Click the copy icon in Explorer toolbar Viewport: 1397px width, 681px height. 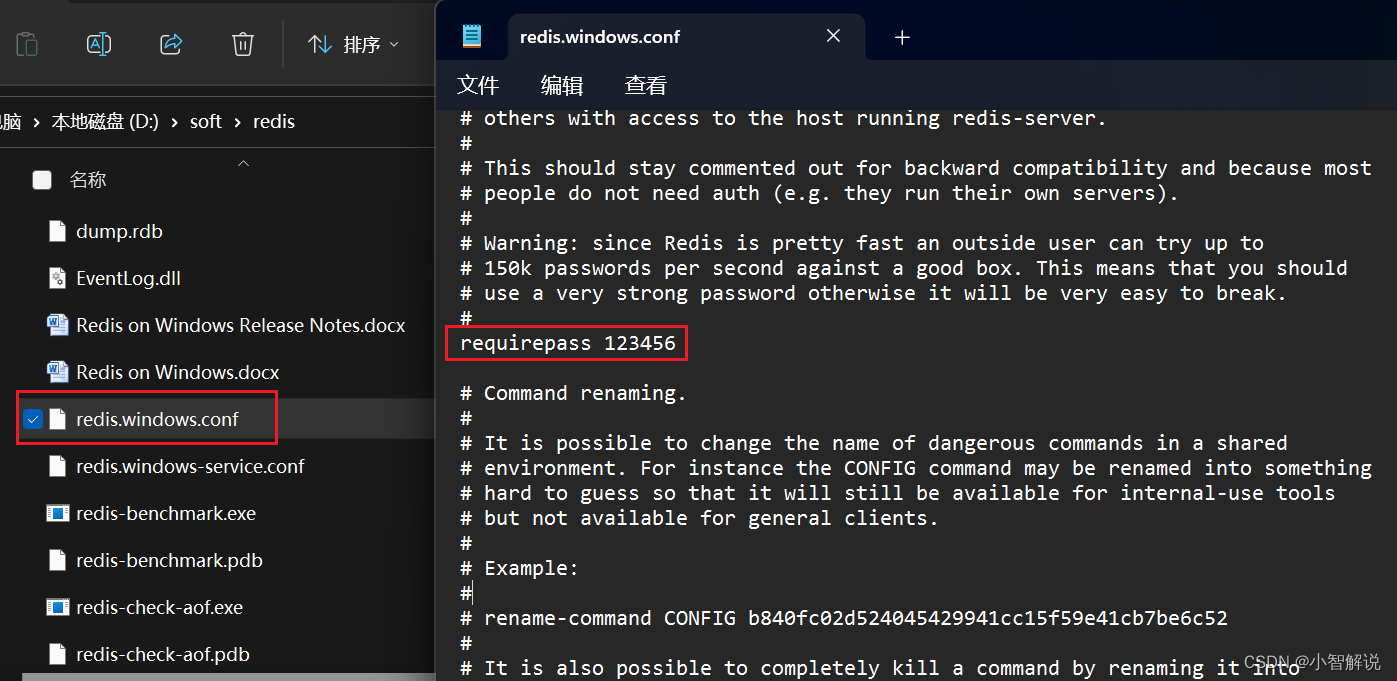point(27,44)
